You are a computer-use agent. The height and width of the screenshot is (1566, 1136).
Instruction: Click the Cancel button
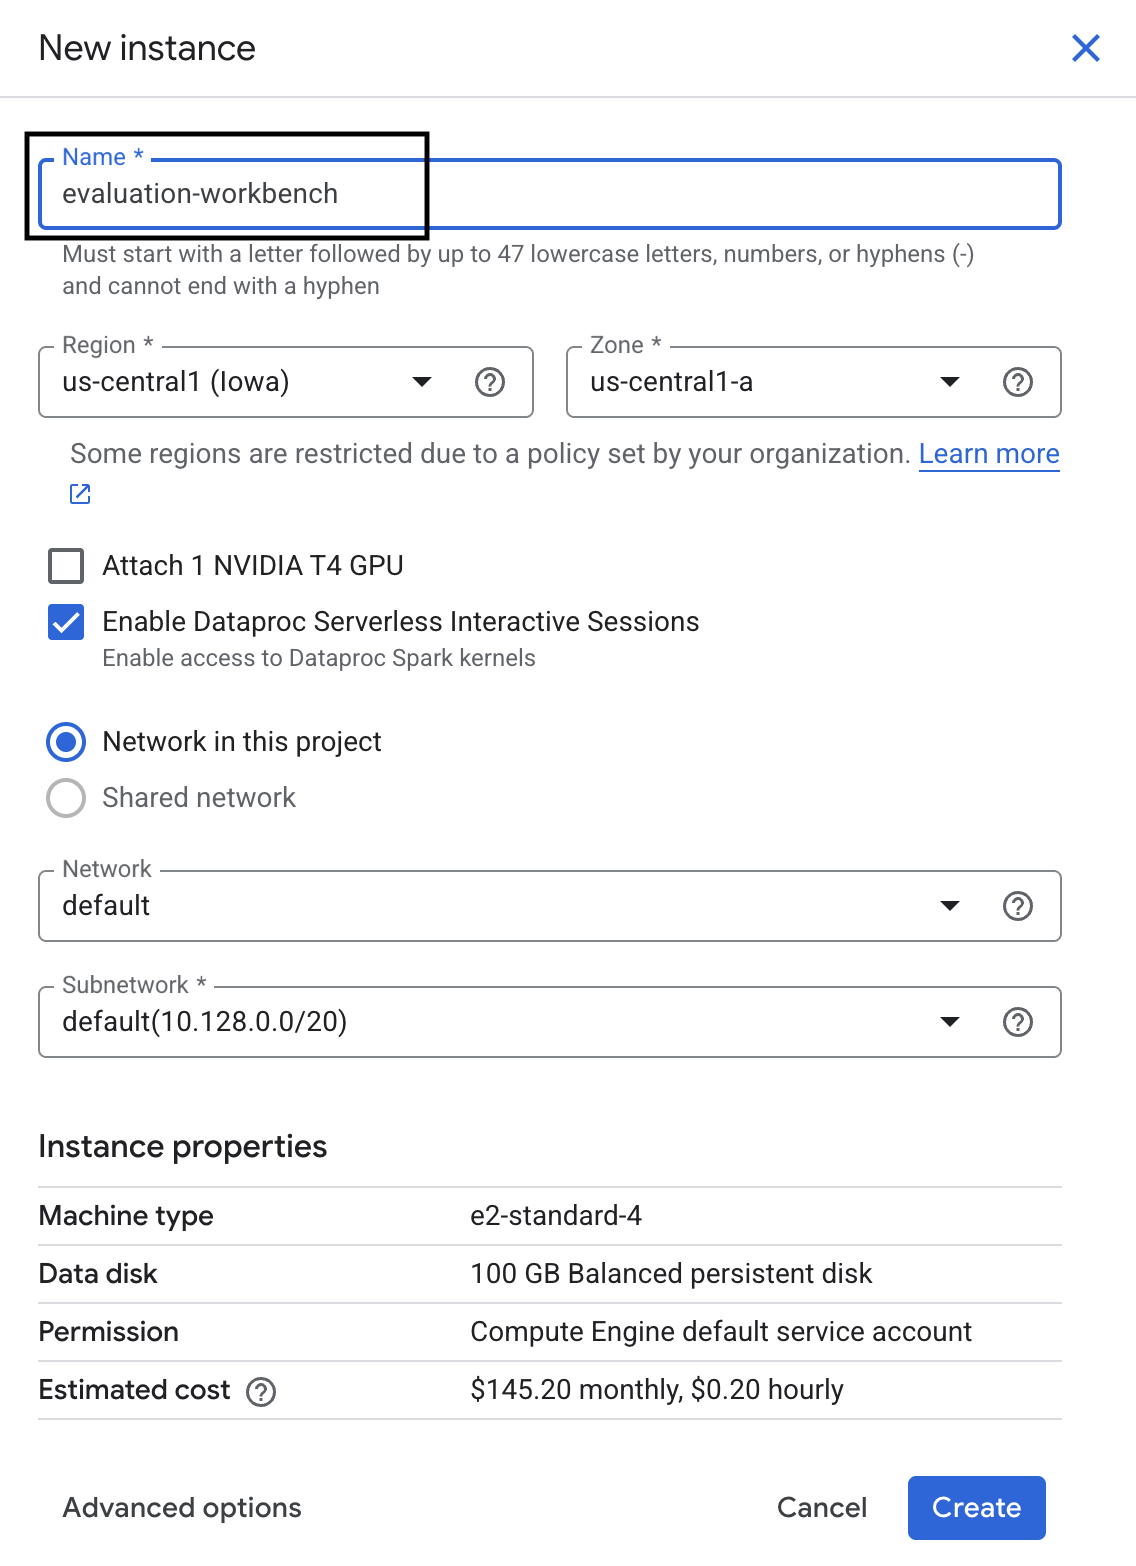pyautogui.click(x=822, y=1508)
